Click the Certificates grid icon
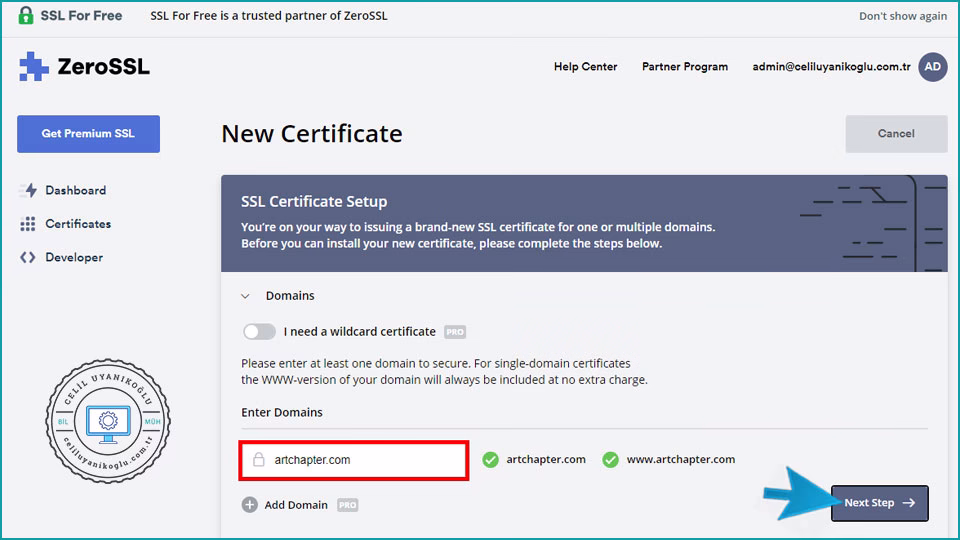The height and width of the screenshot is (540, 960). 28,224
